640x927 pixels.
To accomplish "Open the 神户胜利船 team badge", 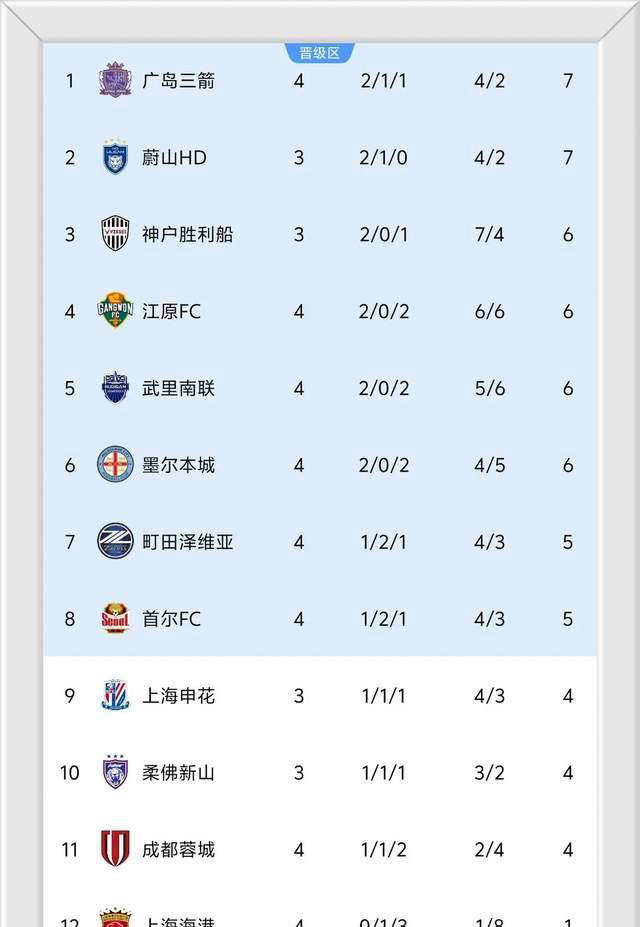I will coord(115,234).
